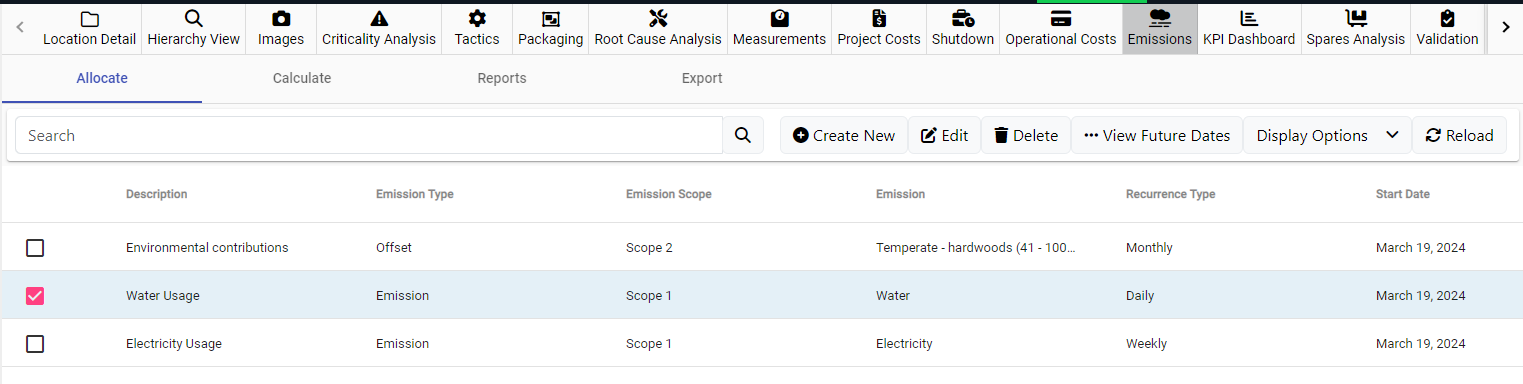Click the Electricity emission cell
This screenshot has width=1523, height=384.
904,344
